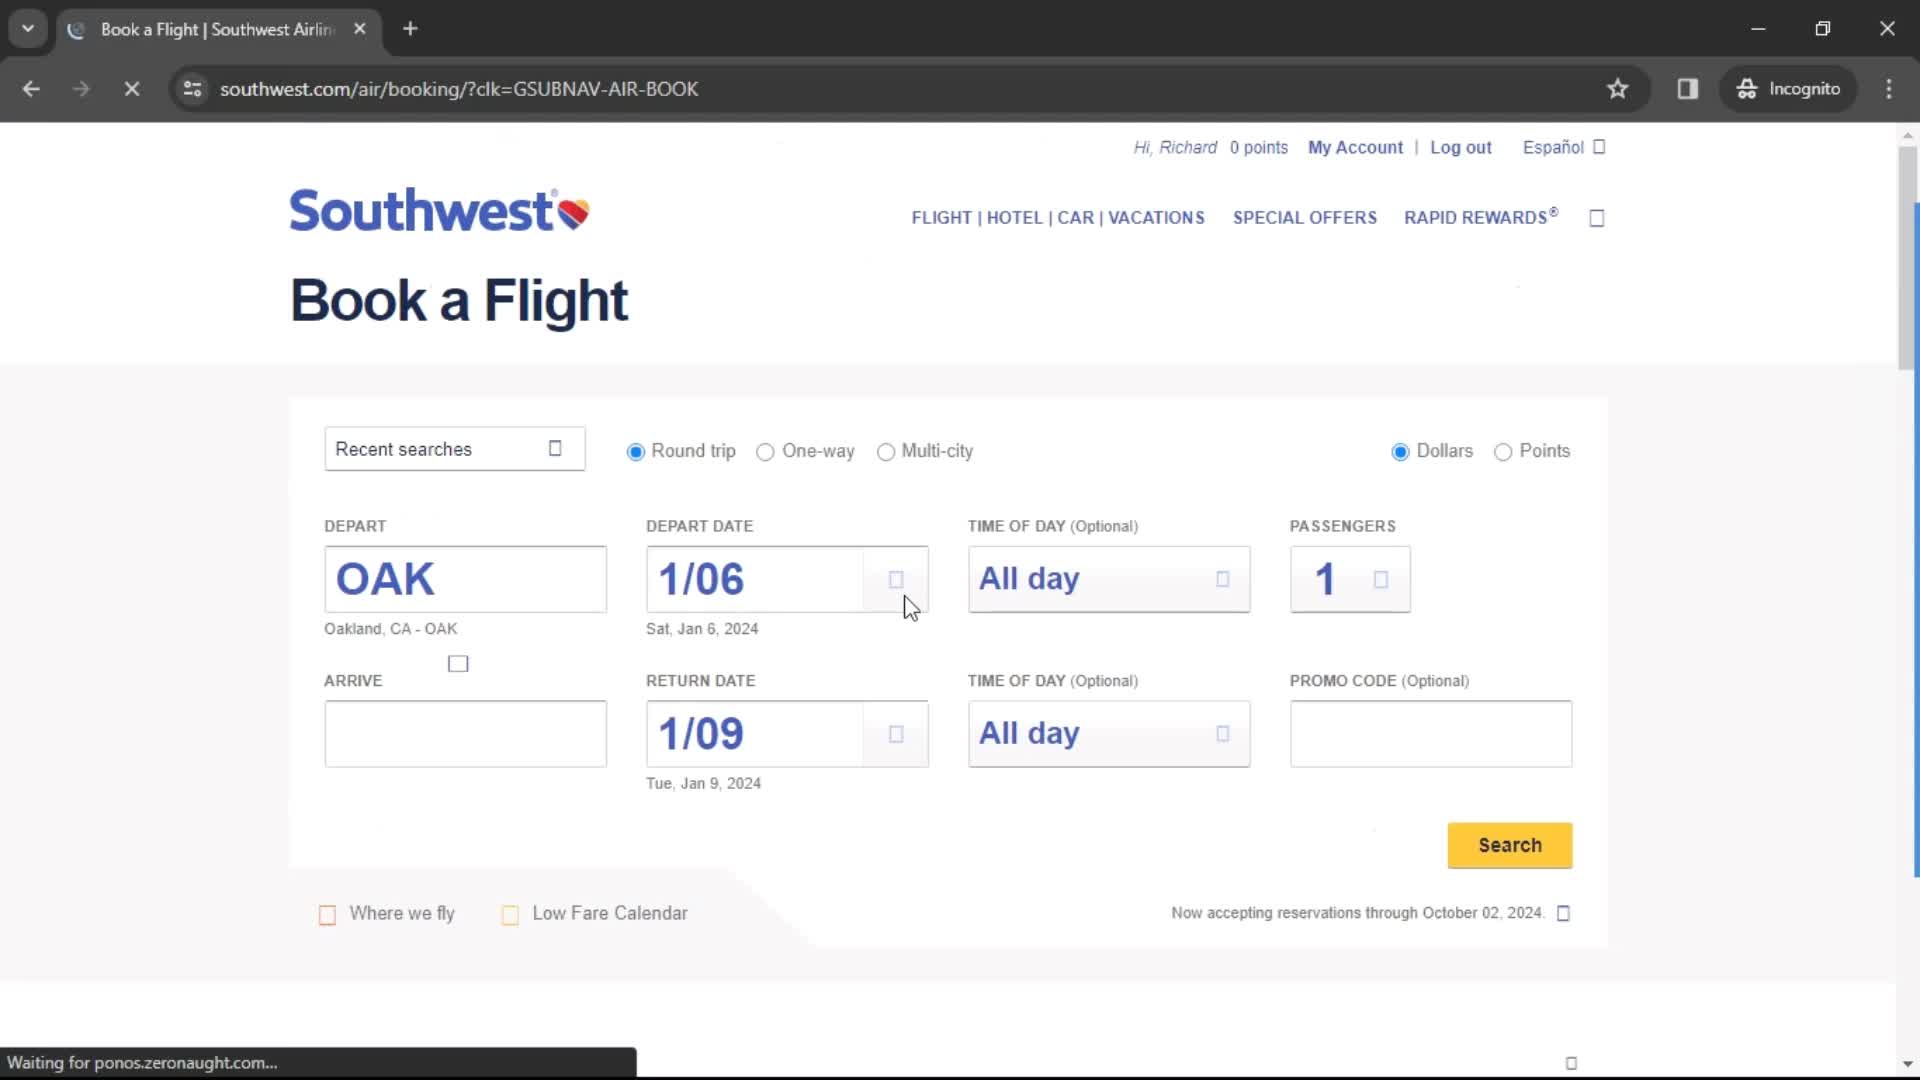Click the Incognito mode icon

(1747, 88)
